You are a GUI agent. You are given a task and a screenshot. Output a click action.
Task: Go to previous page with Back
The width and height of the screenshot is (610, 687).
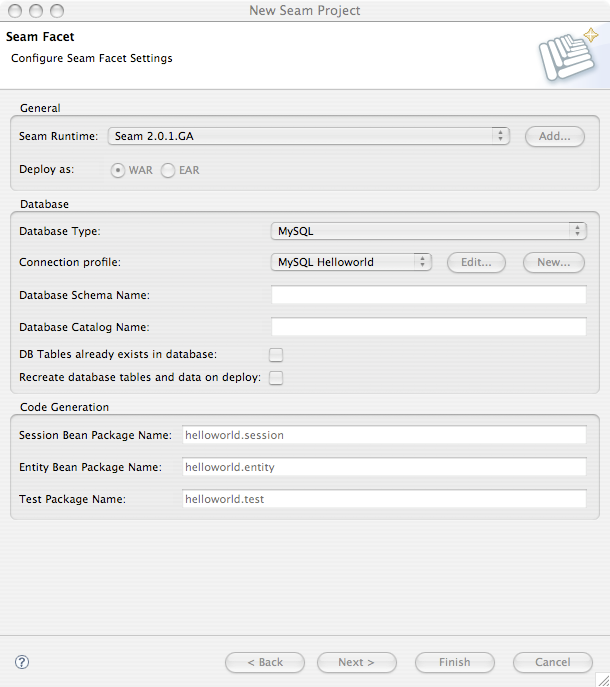click(264, 662)
